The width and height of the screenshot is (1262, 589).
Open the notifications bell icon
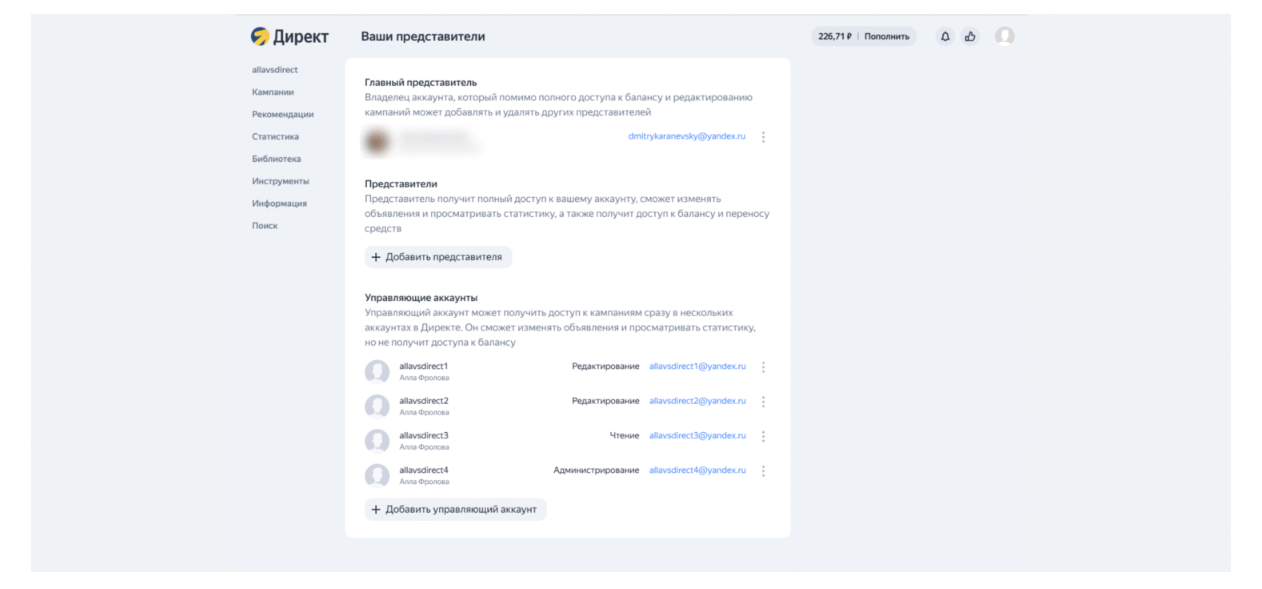945,36
